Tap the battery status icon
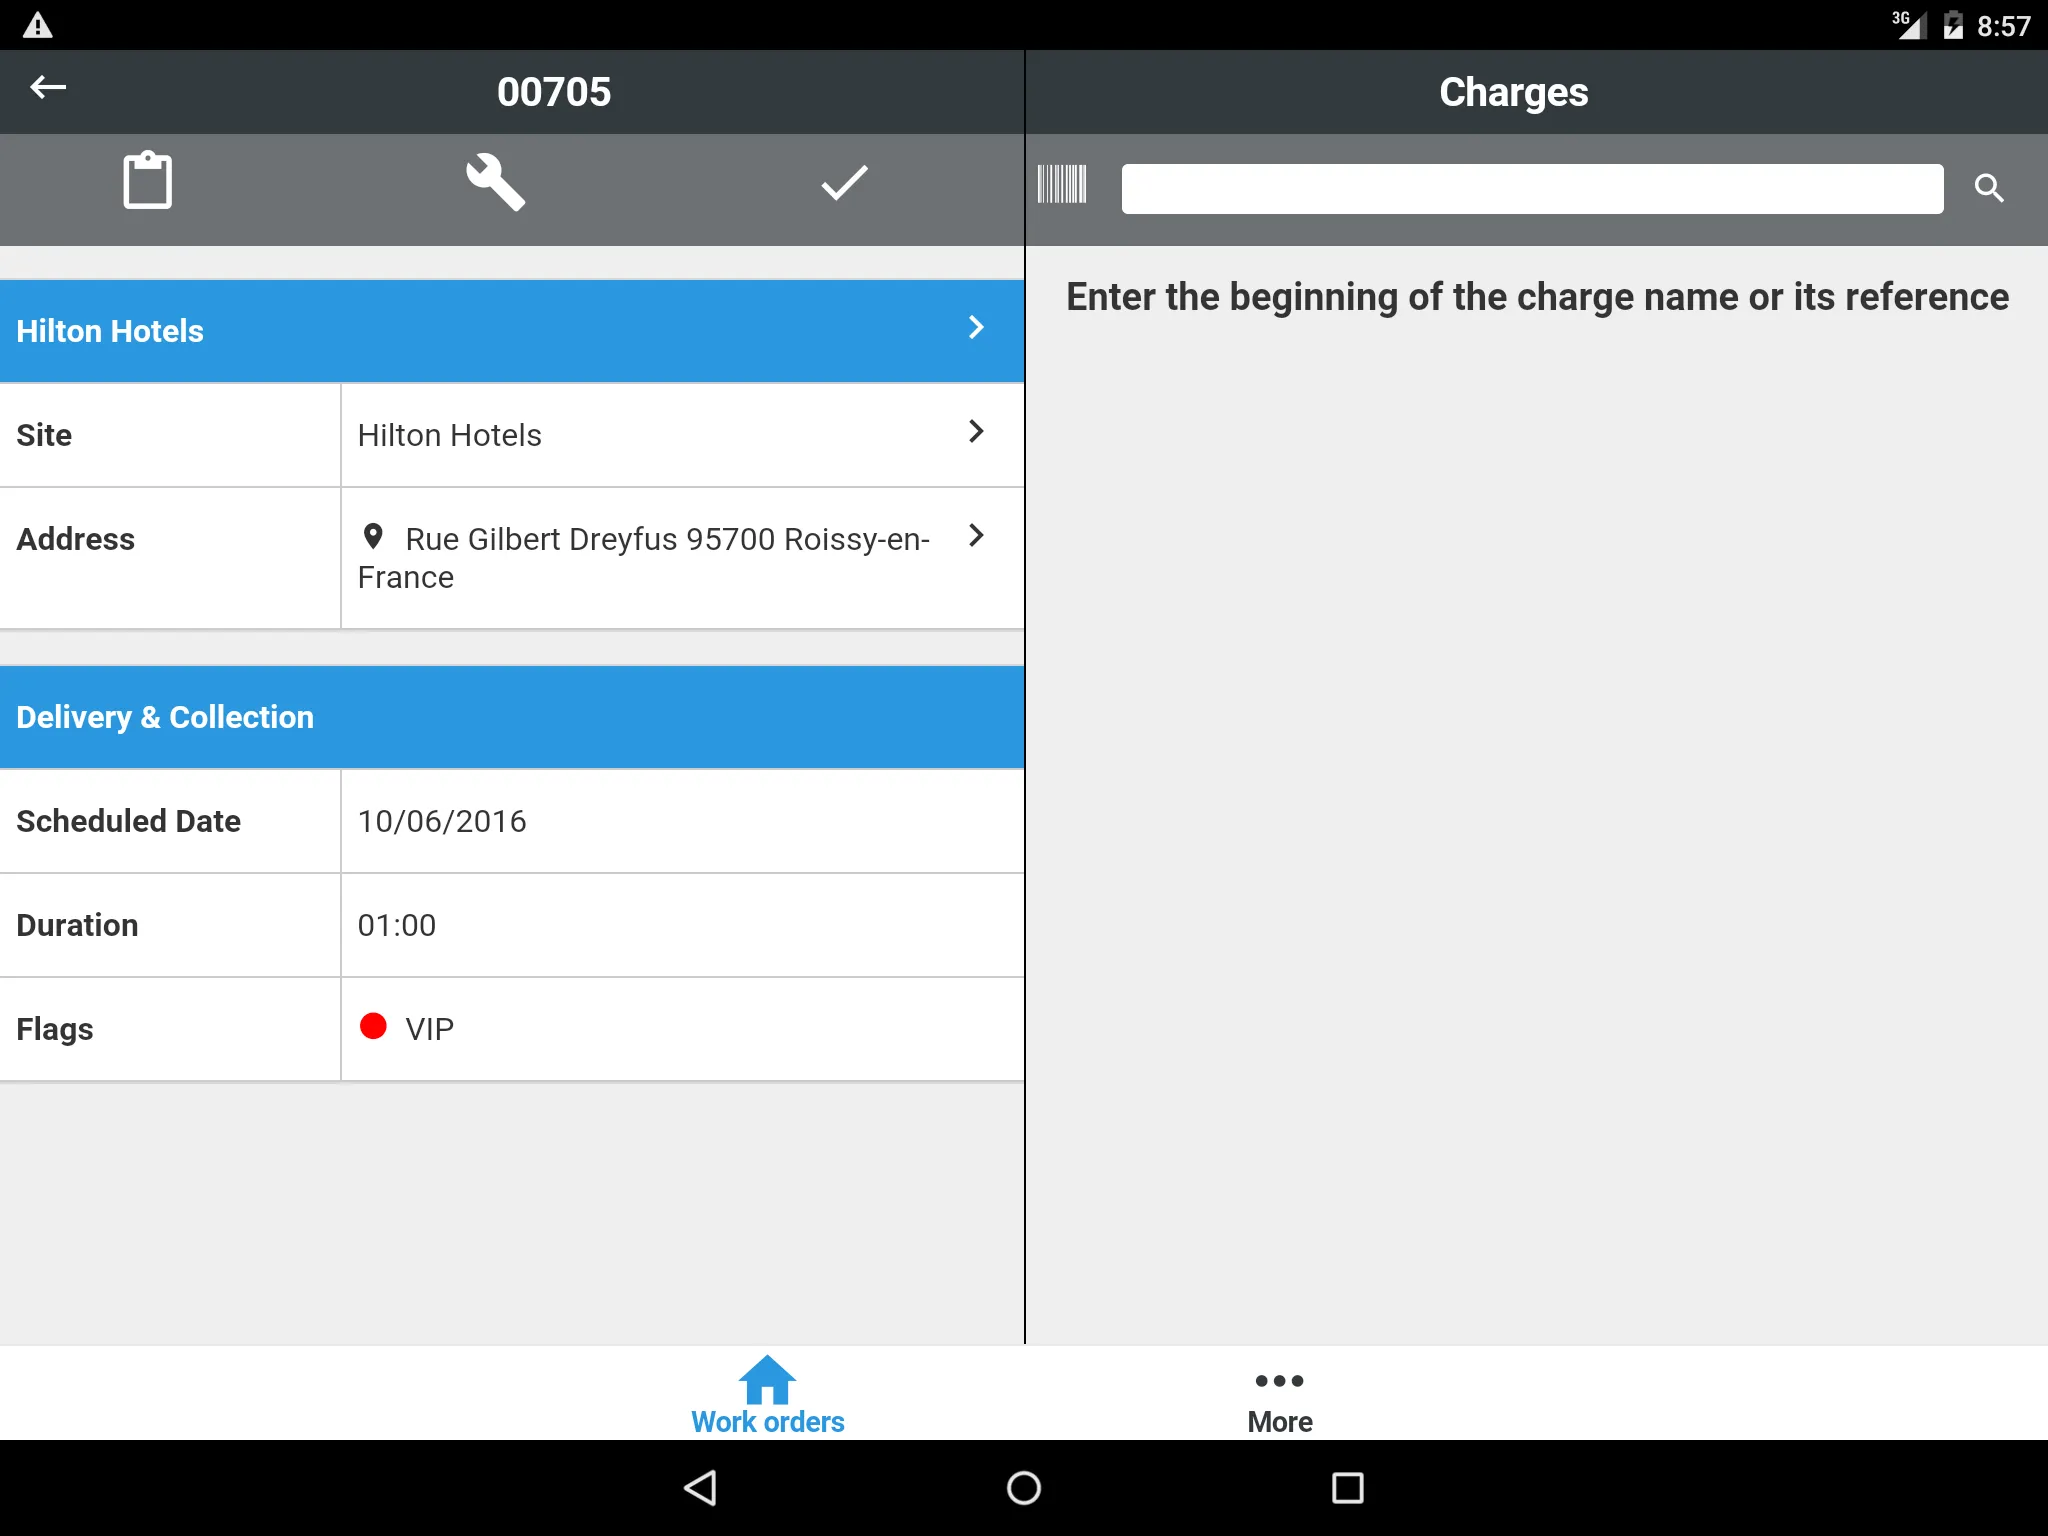 click(1953, 25)
